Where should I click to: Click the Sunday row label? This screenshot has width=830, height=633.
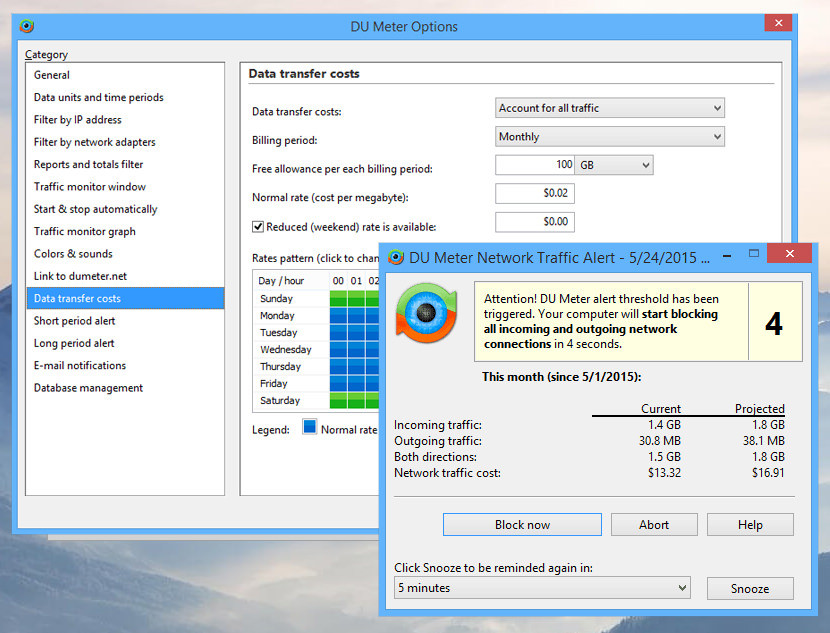point(276,299)
